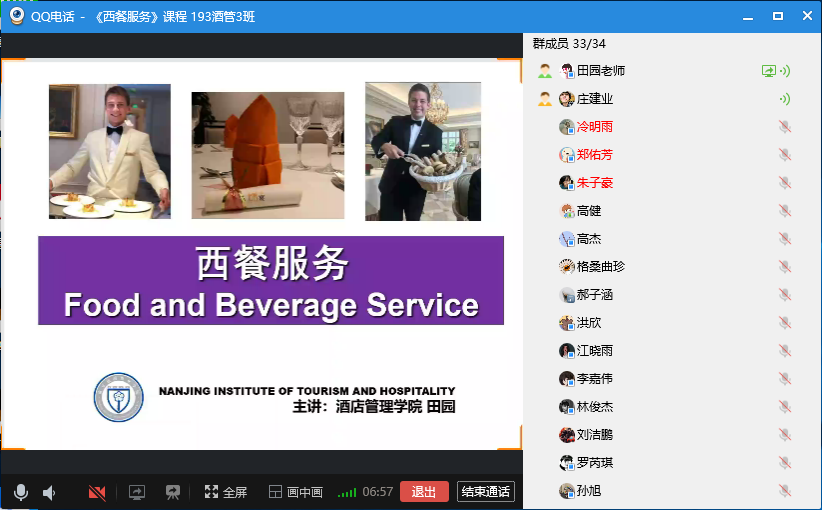This screenshot has width=822, height=510.
Task: Click the waiter in white jacket photo
Action: [x=110, y=151]
